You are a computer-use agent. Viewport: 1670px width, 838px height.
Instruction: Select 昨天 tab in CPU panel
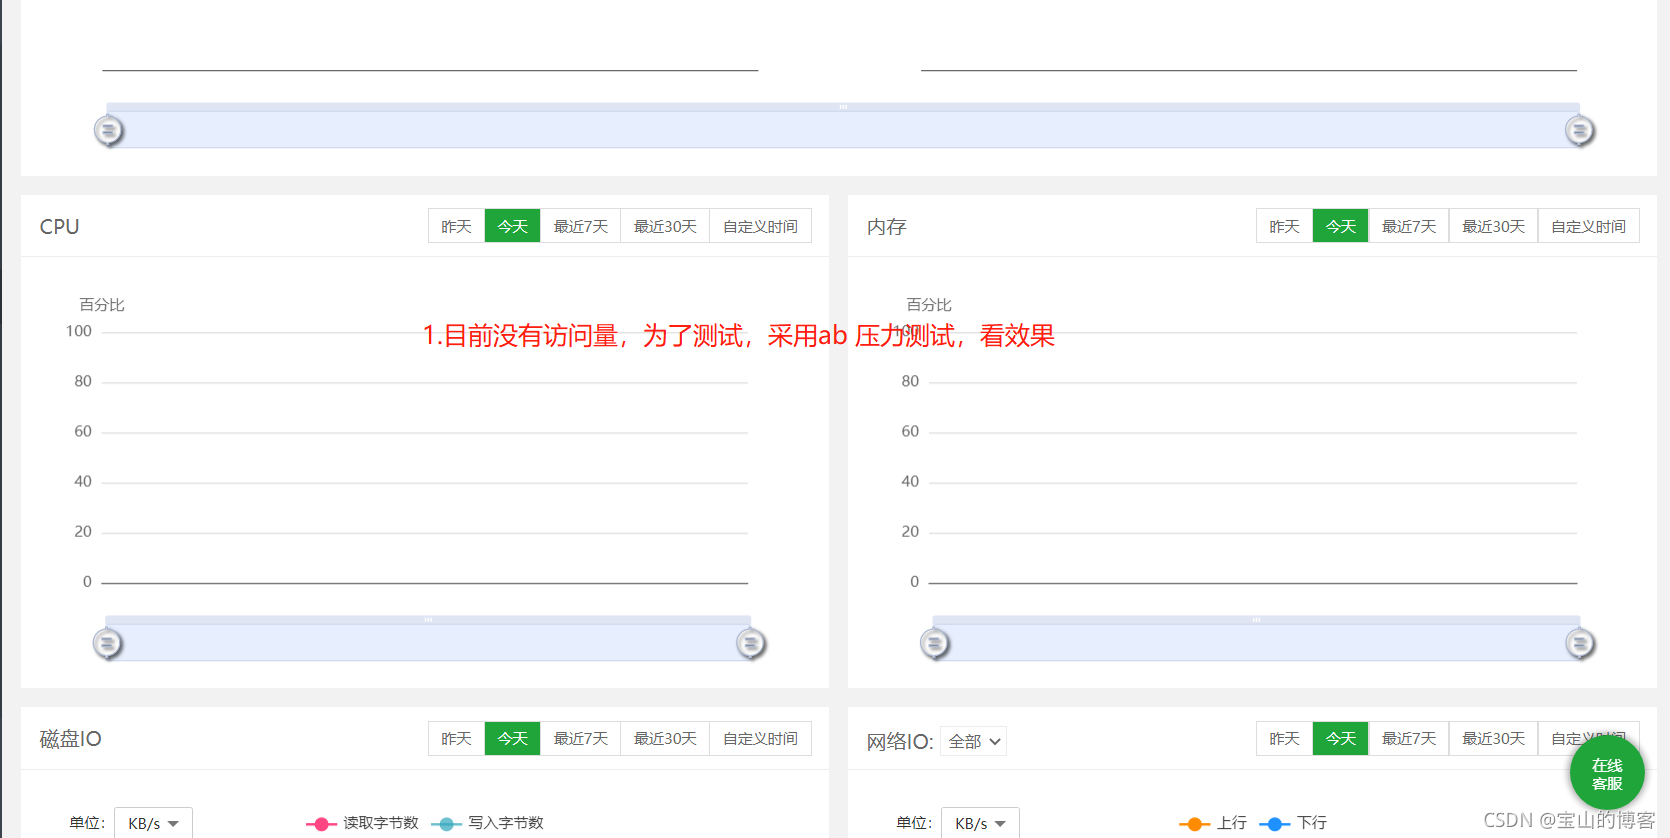[456, 226]
